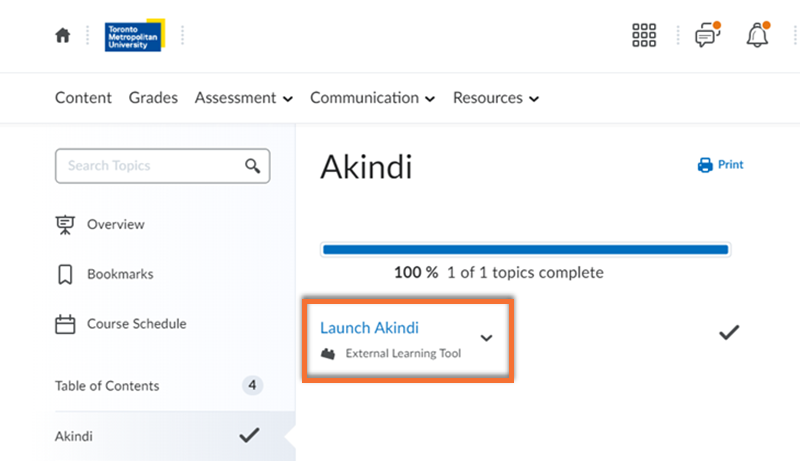
Task: Open the course selector grid icon
Action: [x=645, y=36]
